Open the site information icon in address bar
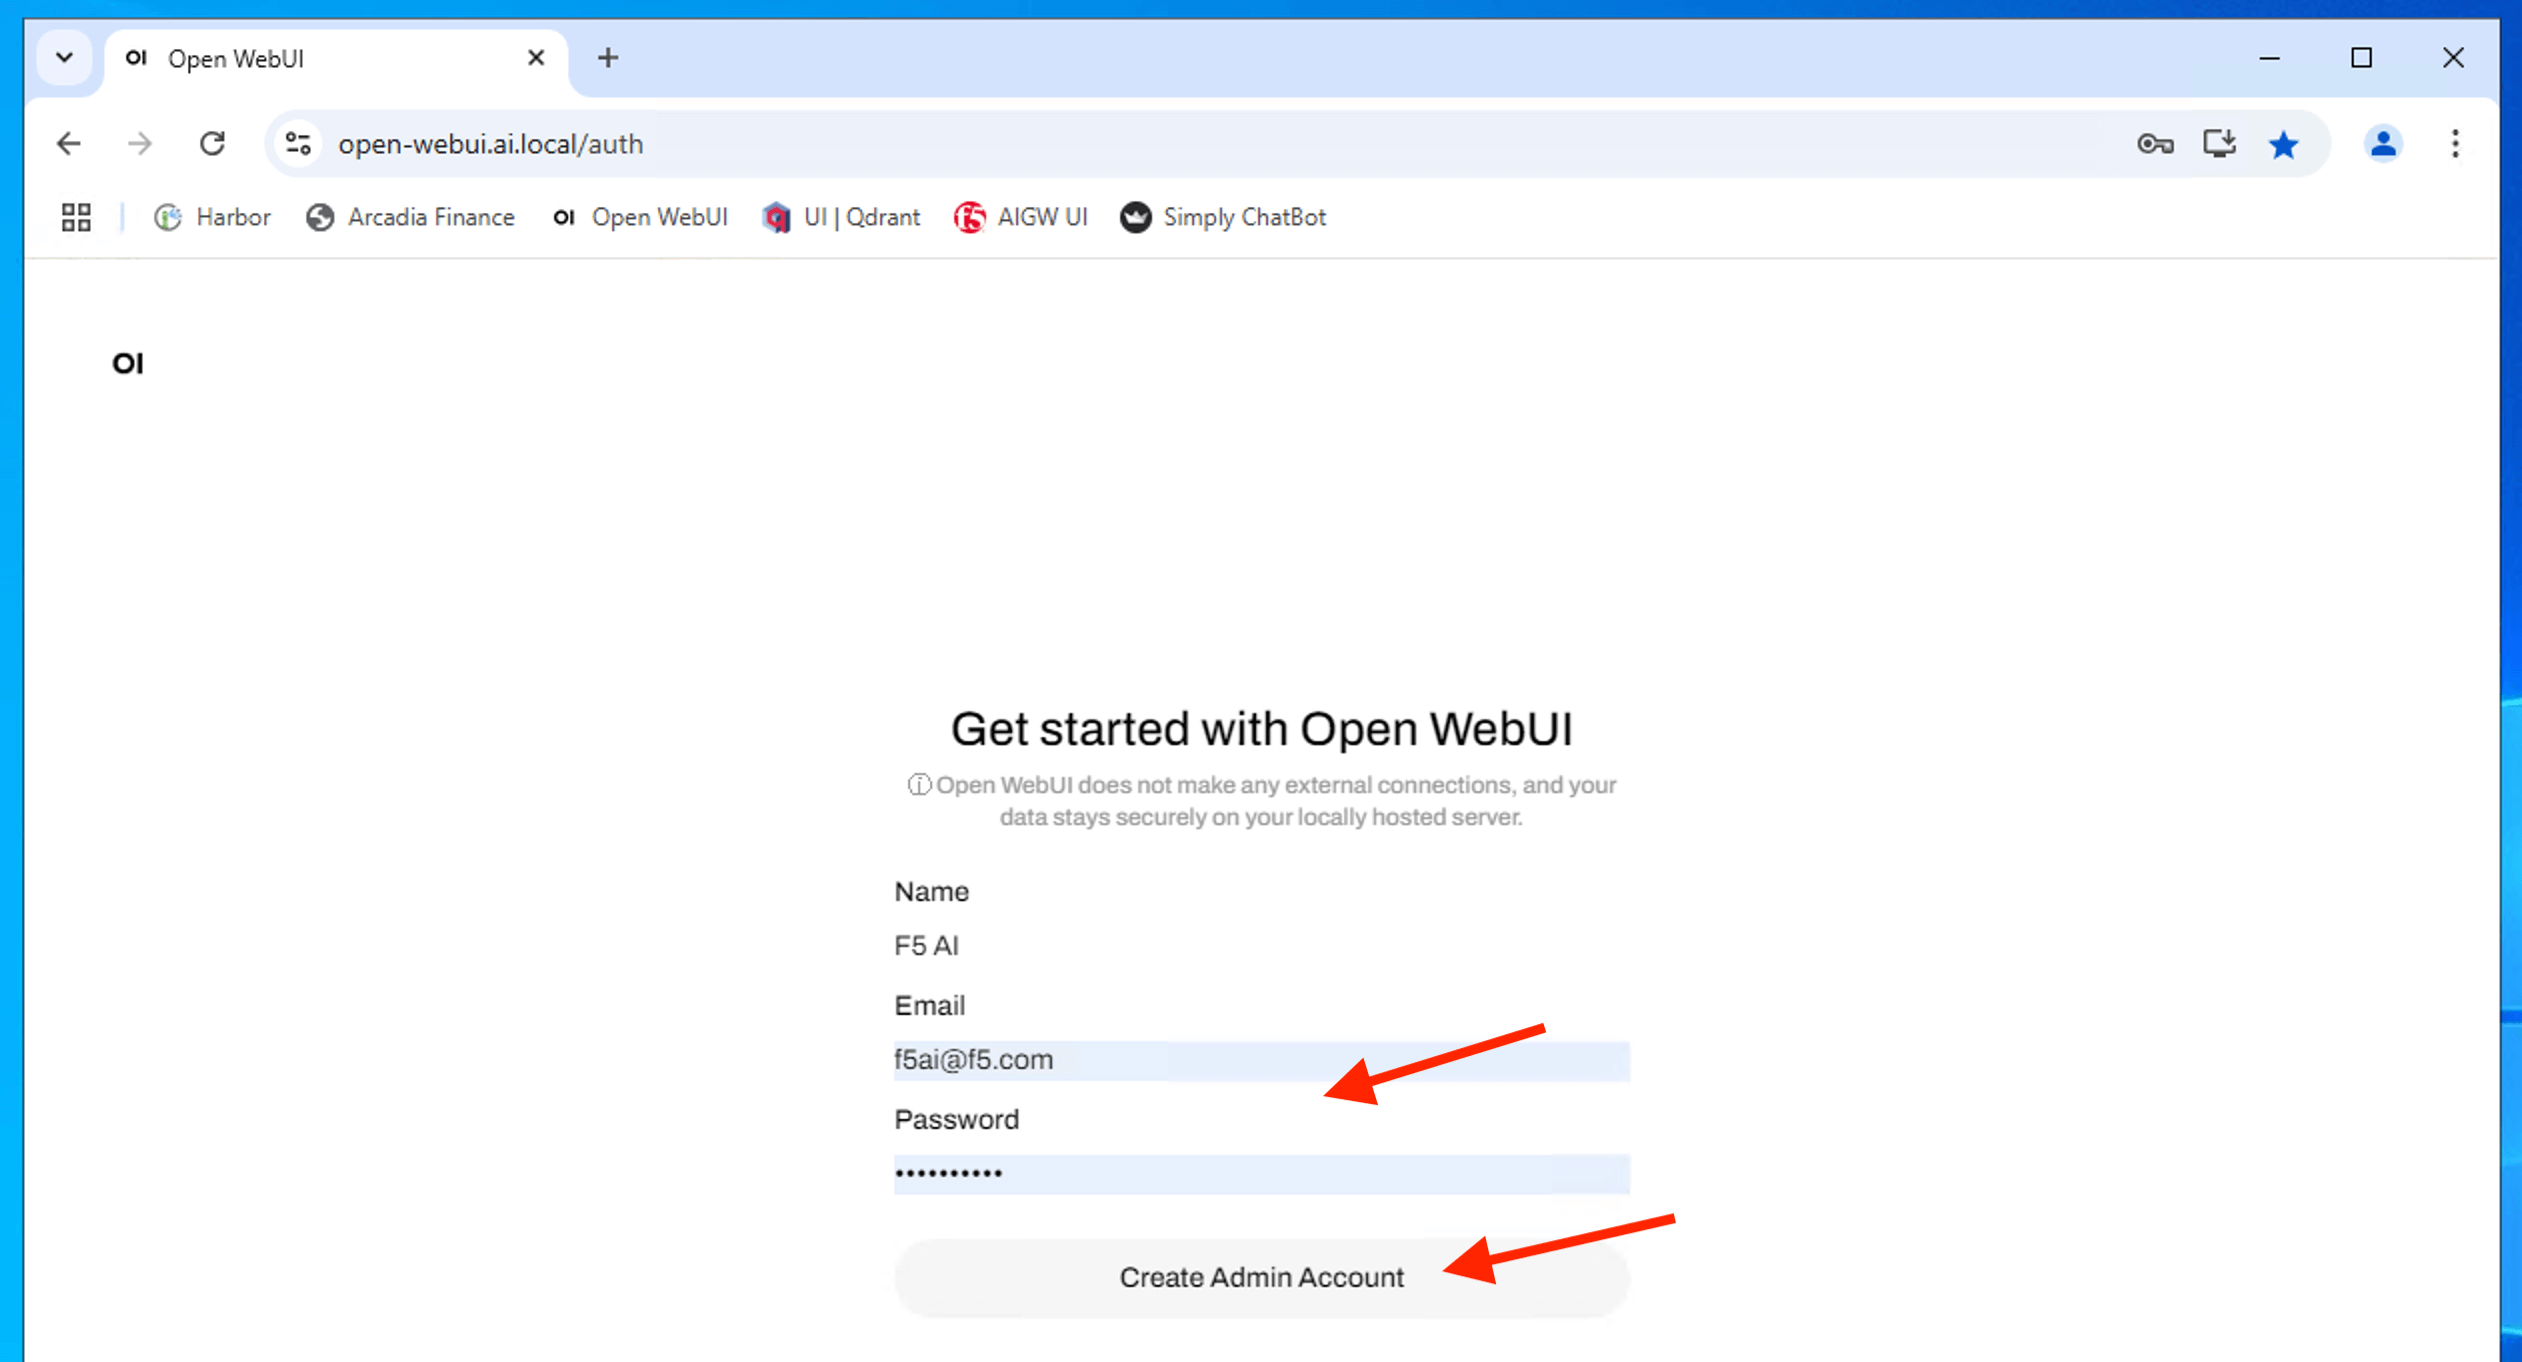Screen dimensions: 2522x1362 [298, 144]
